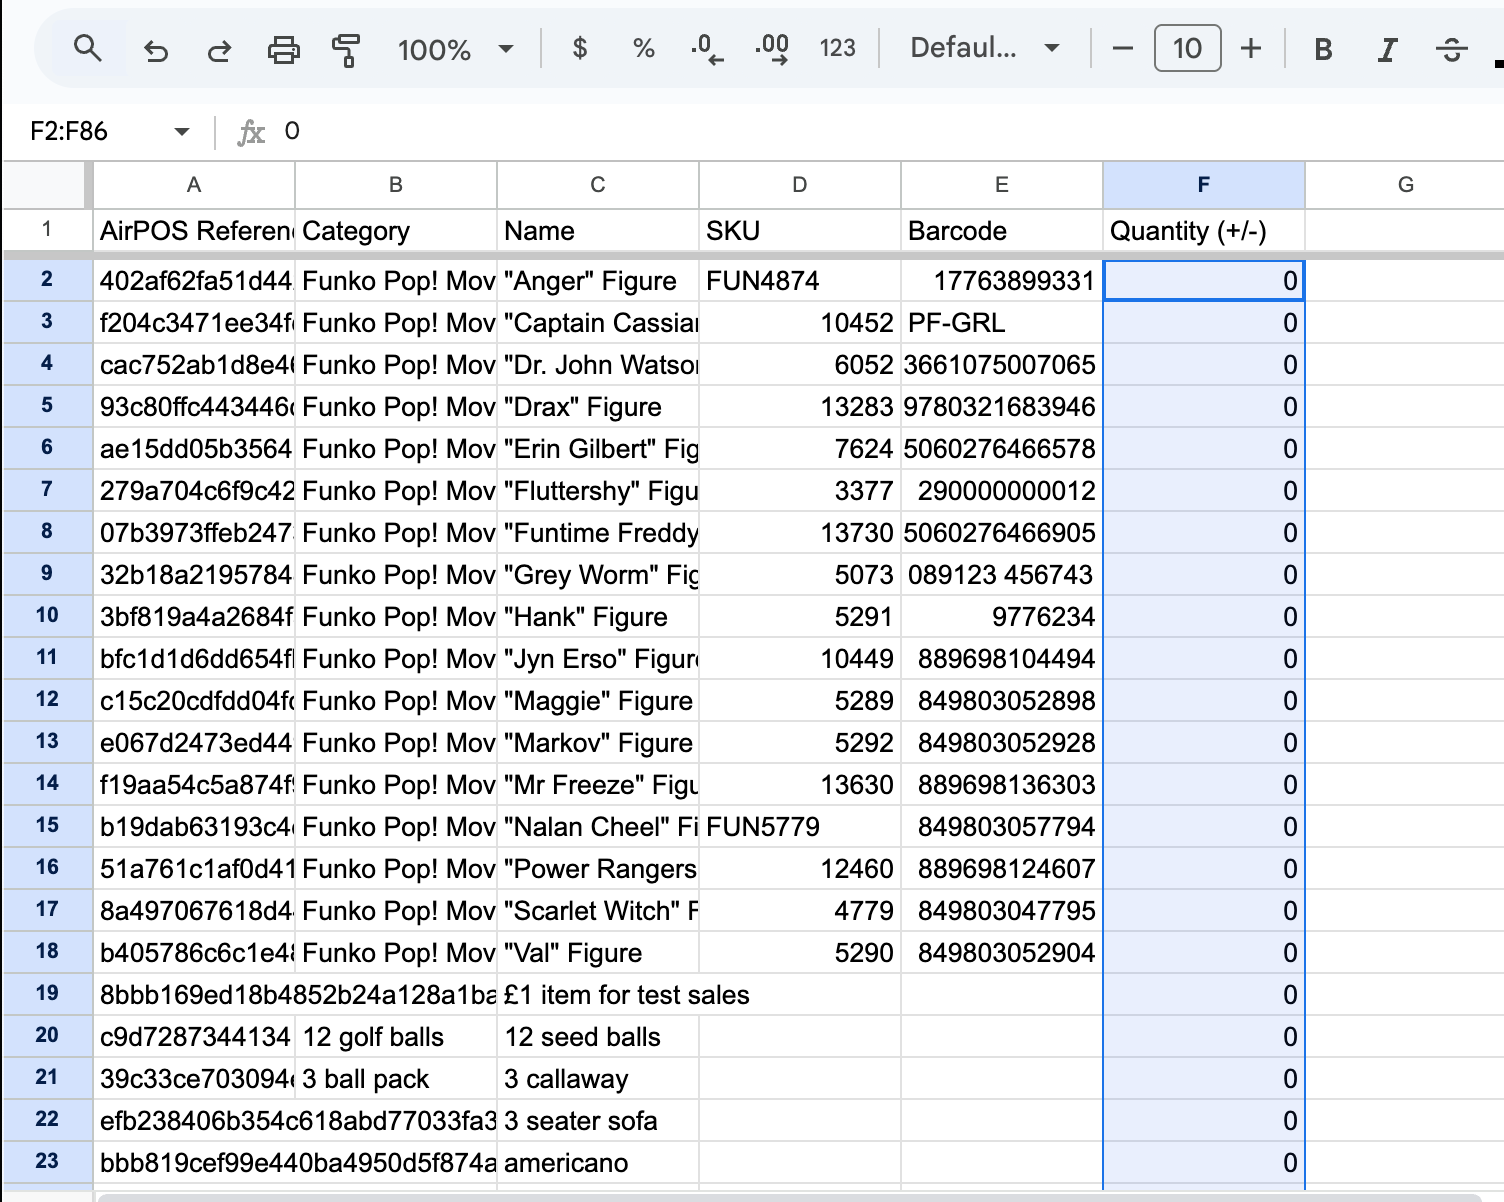This screenshot has height=1202, width=1504.
Task: Select the "Hank" Figure name cell
Action: tap(598, 617)
